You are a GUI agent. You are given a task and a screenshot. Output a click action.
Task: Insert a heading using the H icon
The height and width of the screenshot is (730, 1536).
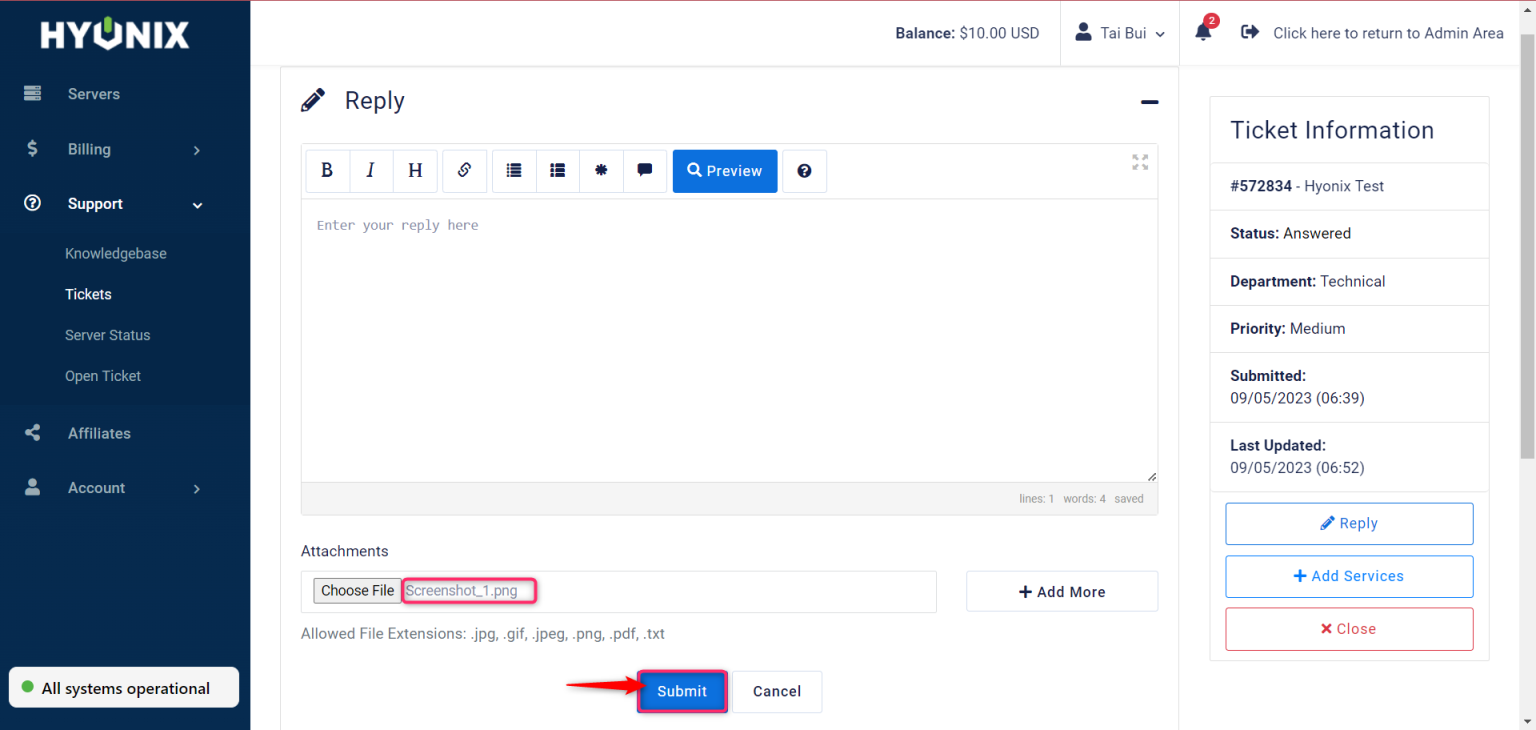pos(414,171)
